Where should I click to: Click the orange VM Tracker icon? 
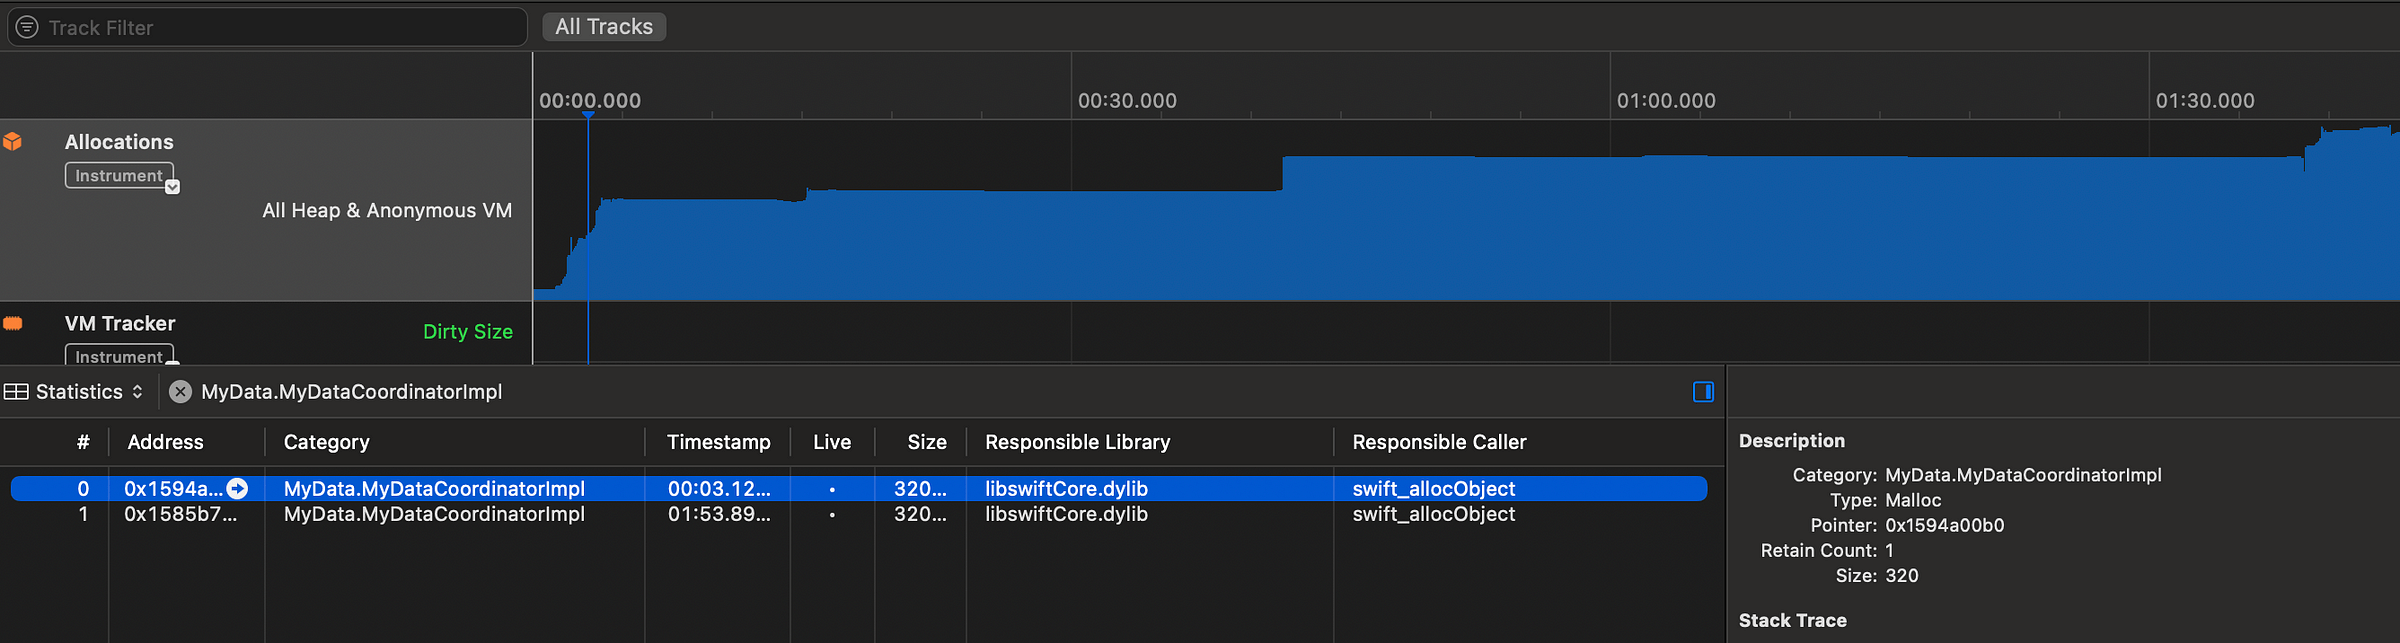point(13,323)
